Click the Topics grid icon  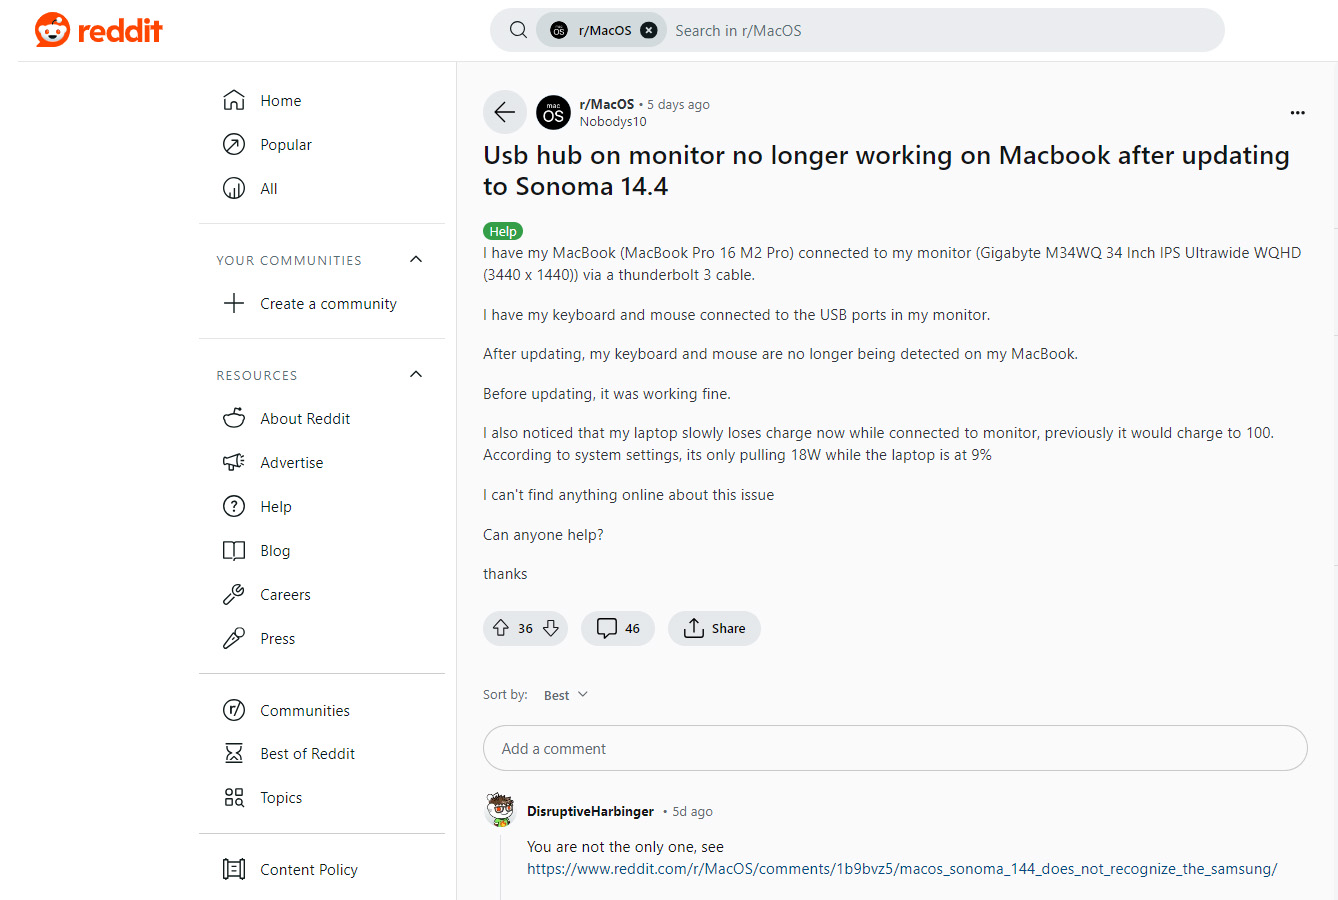tap(234, 797)
